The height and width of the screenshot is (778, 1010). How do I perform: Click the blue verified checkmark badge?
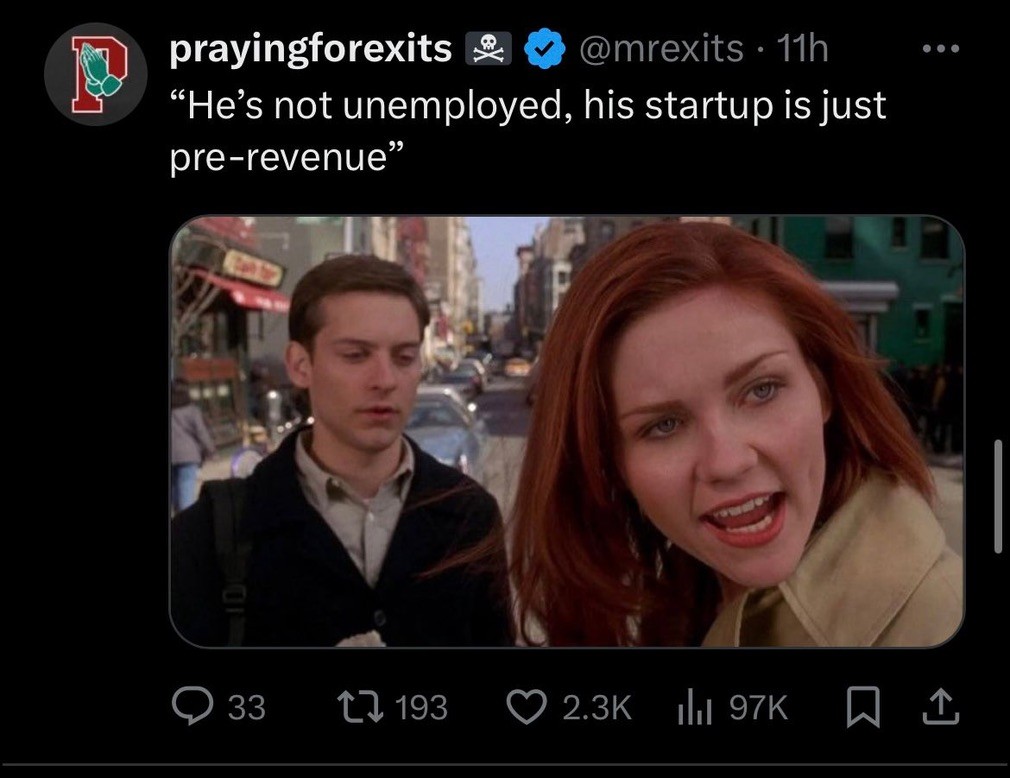tap(547, 49)
